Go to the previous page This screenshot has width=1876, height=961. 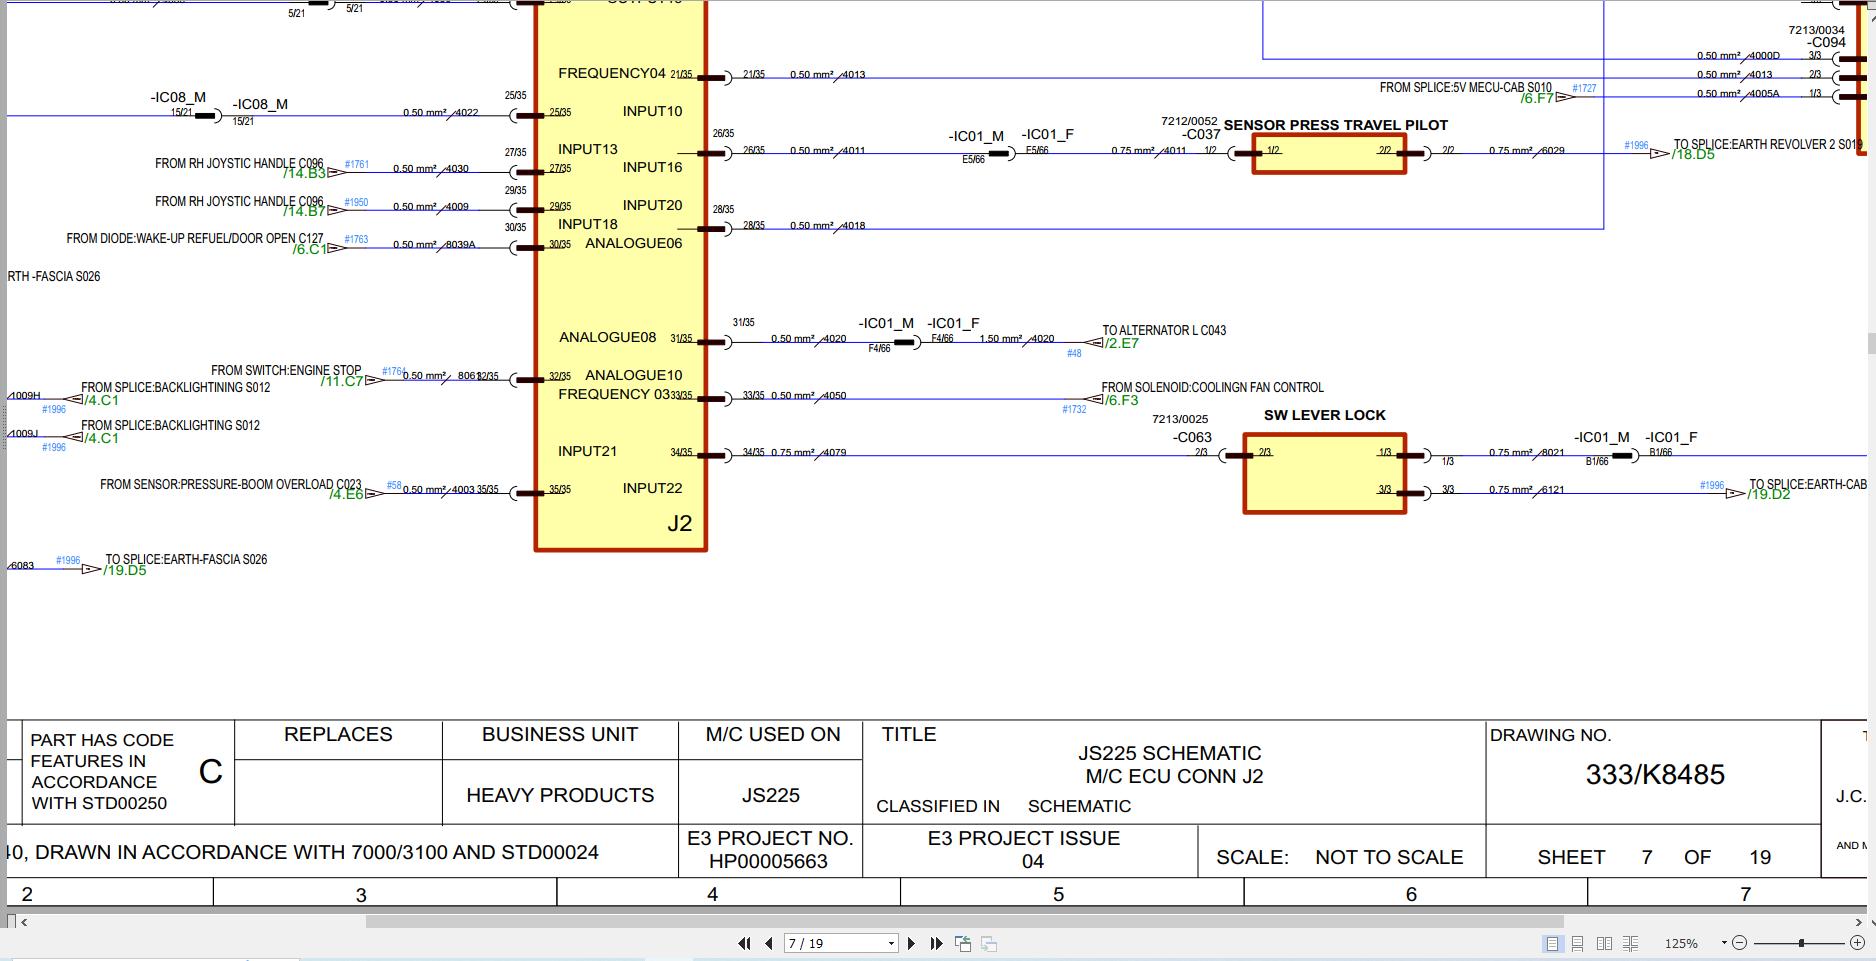[768, 943]
